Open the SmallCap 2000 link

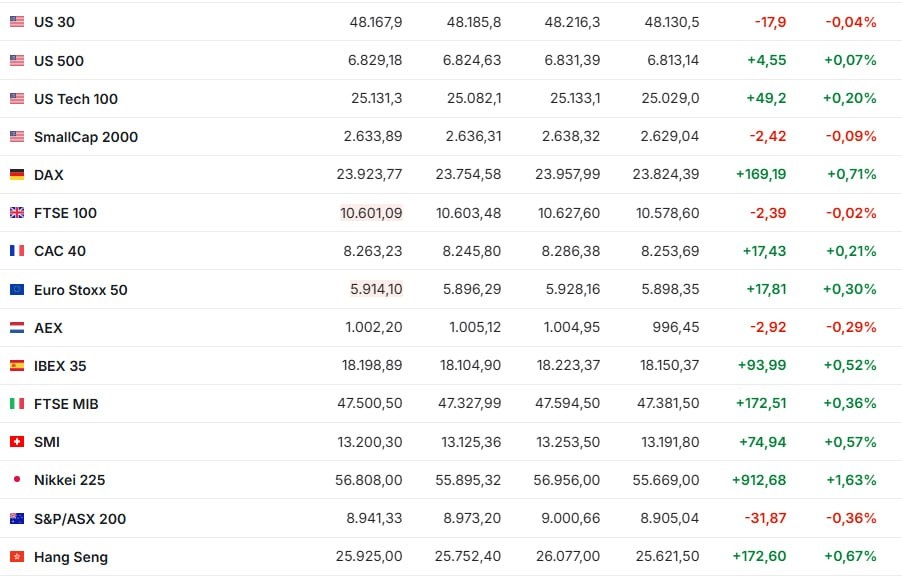(x=86, y=137)
